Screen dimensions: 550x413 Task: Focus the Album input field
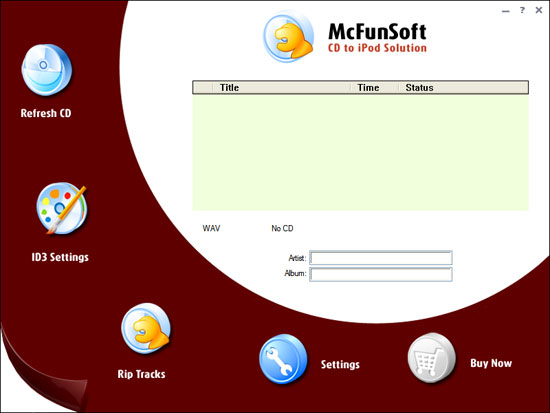(x=381, y=274)
